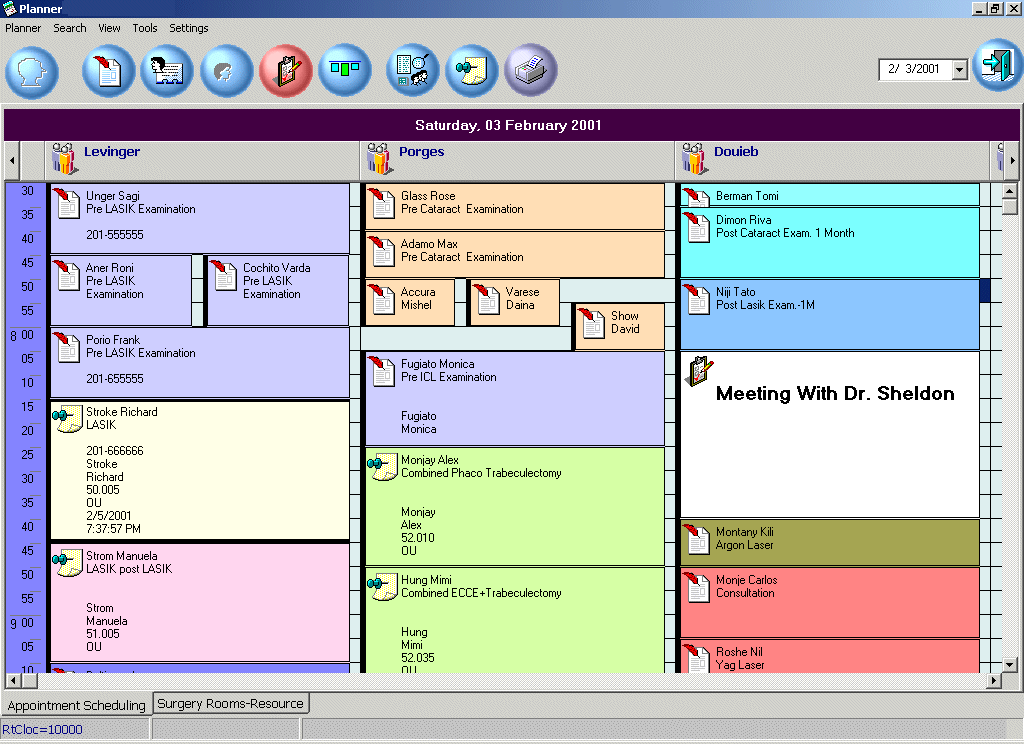Select Roshe Nil Yag Laser appointment
The image size is (1024, 744).
click(x=830, y=656)
